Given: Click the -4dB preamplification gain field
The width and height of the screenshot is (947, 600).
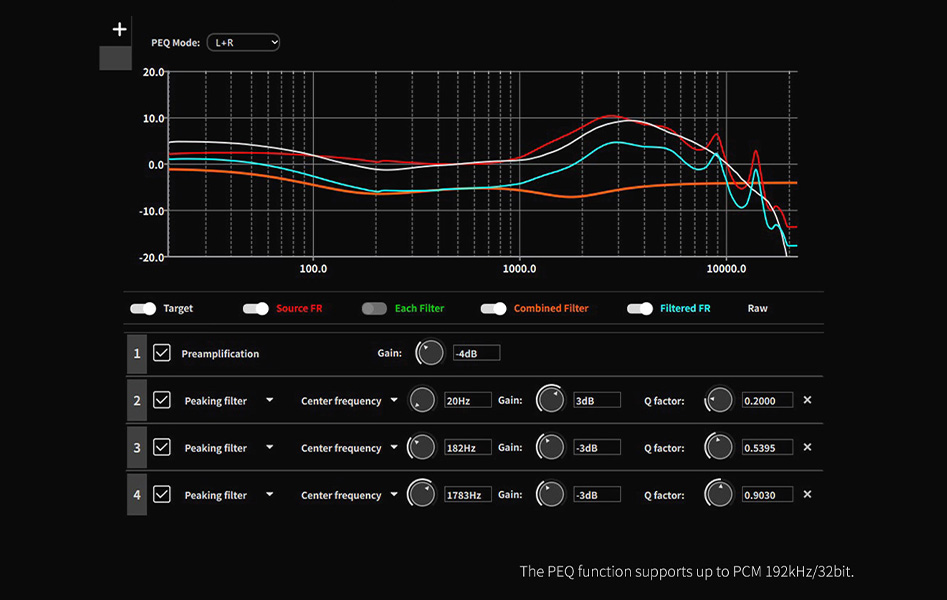Looking at the screenshot, I should (476, 352).
